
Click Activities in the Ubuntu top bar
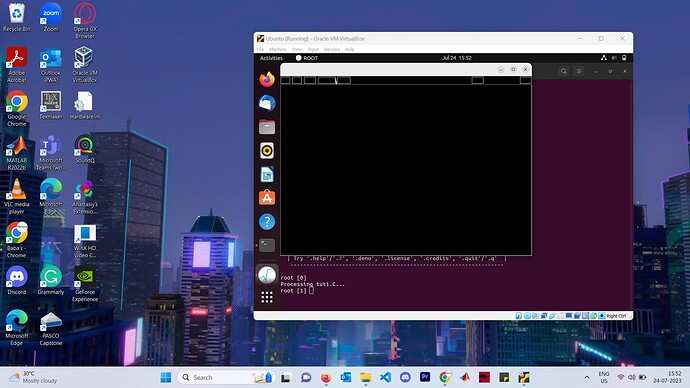pos(271,58)
